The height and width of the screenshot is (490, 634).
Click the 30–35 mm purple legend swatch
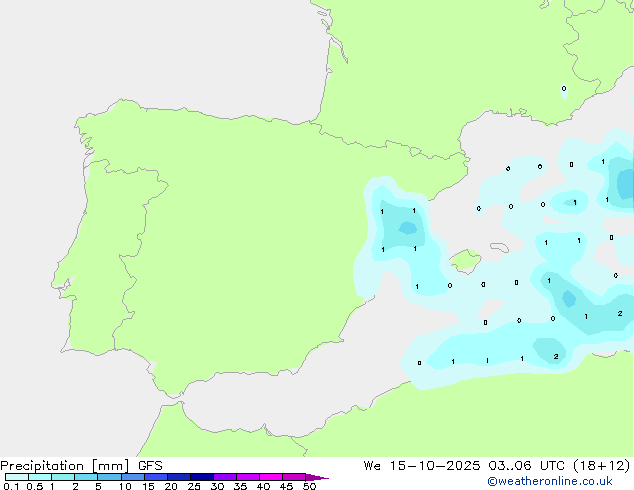pos(225,477)
